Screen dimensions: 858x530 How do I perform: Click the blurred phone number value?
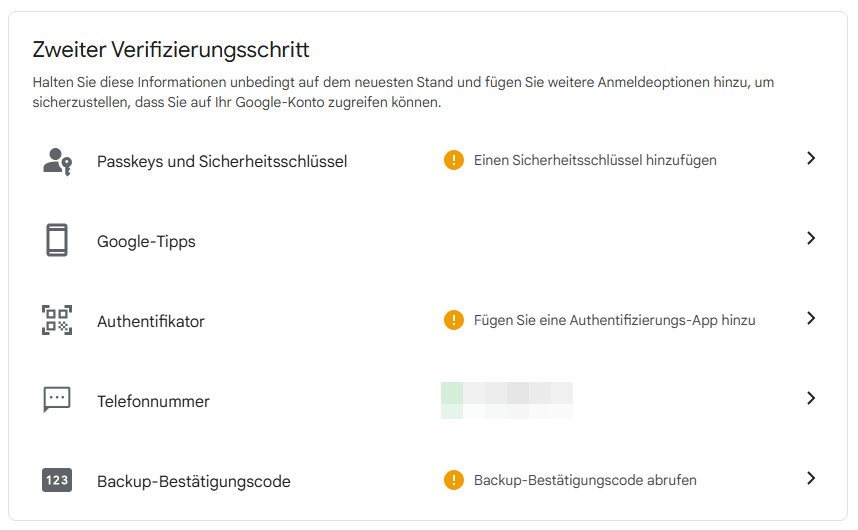(x=507, y=400)
